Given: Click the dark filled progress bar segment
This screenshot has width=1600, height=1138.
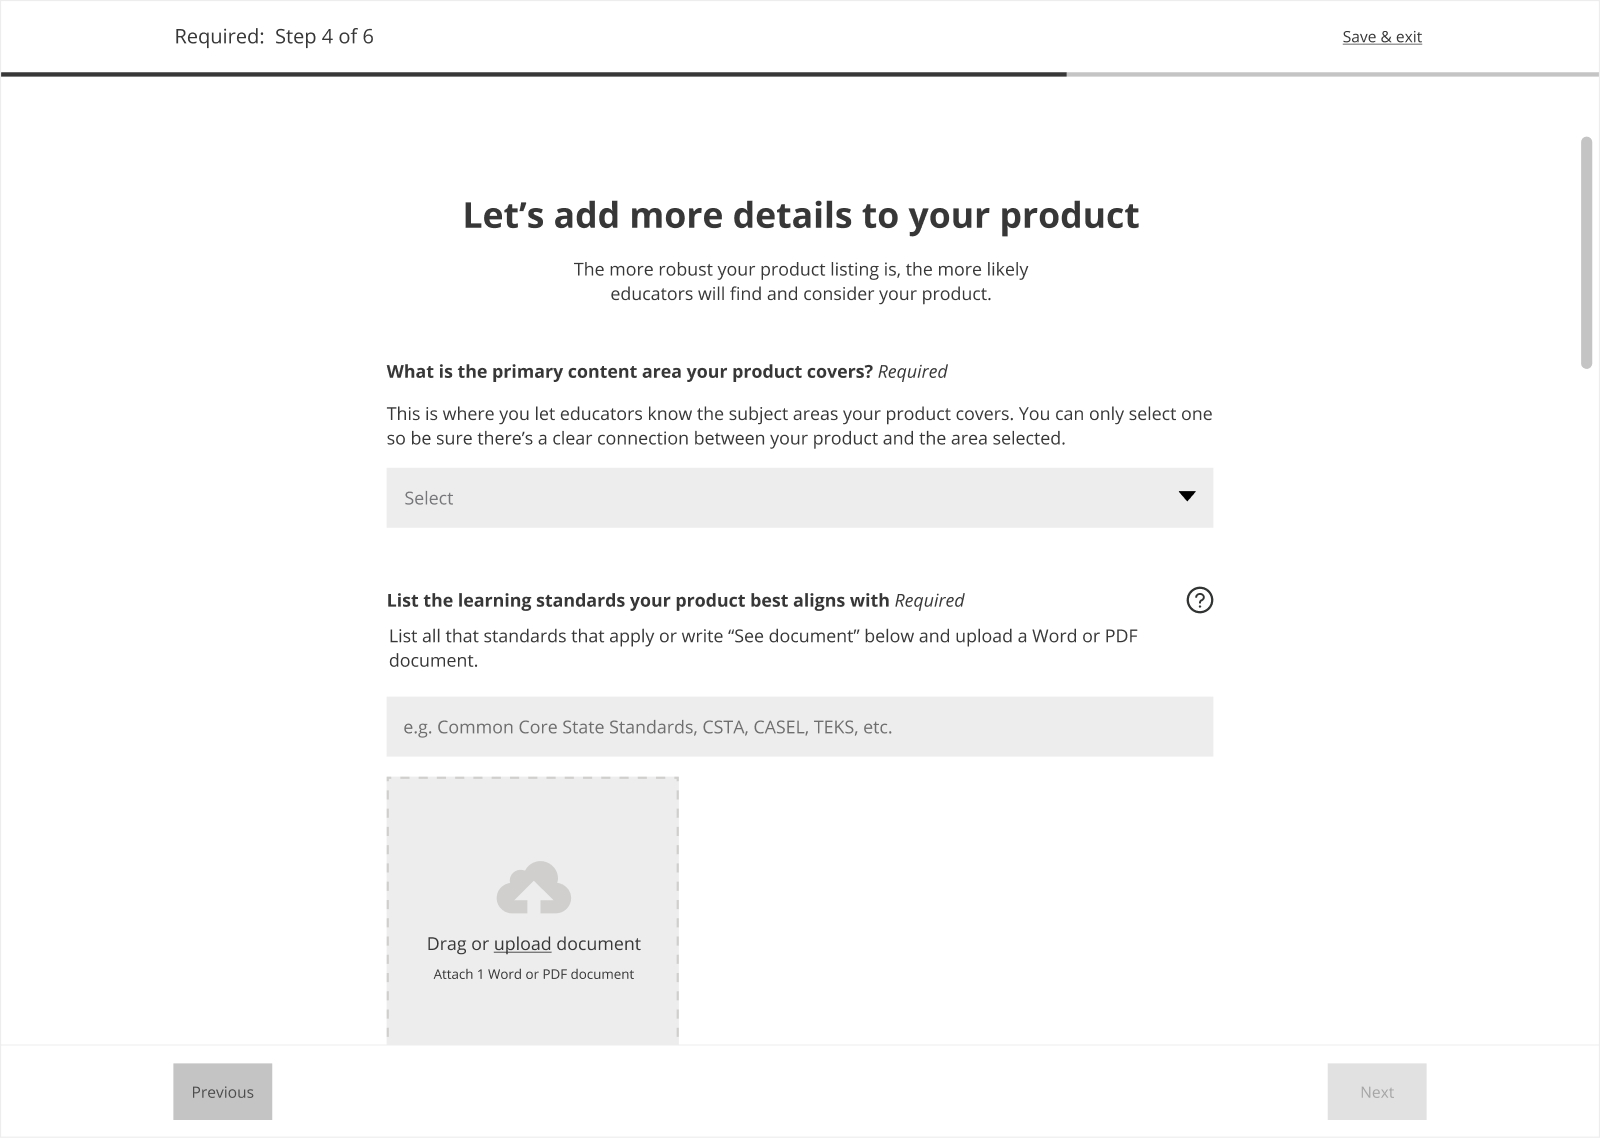Looking at the screenshot, I should click(533, 74).
